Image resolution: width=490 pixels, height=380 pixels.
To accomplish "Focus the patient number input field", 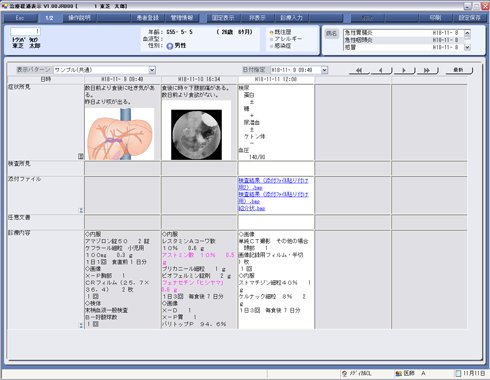I will 25,32.
